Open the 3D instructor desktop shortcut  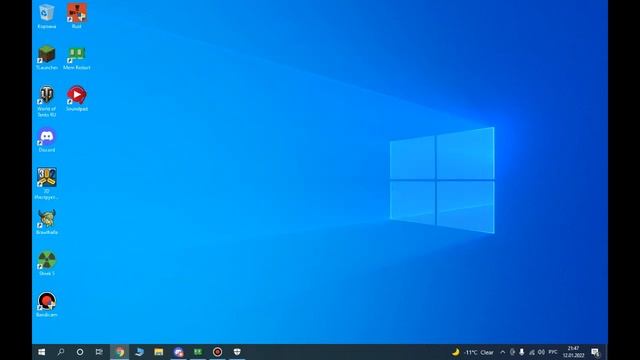[x=47, y=183]
